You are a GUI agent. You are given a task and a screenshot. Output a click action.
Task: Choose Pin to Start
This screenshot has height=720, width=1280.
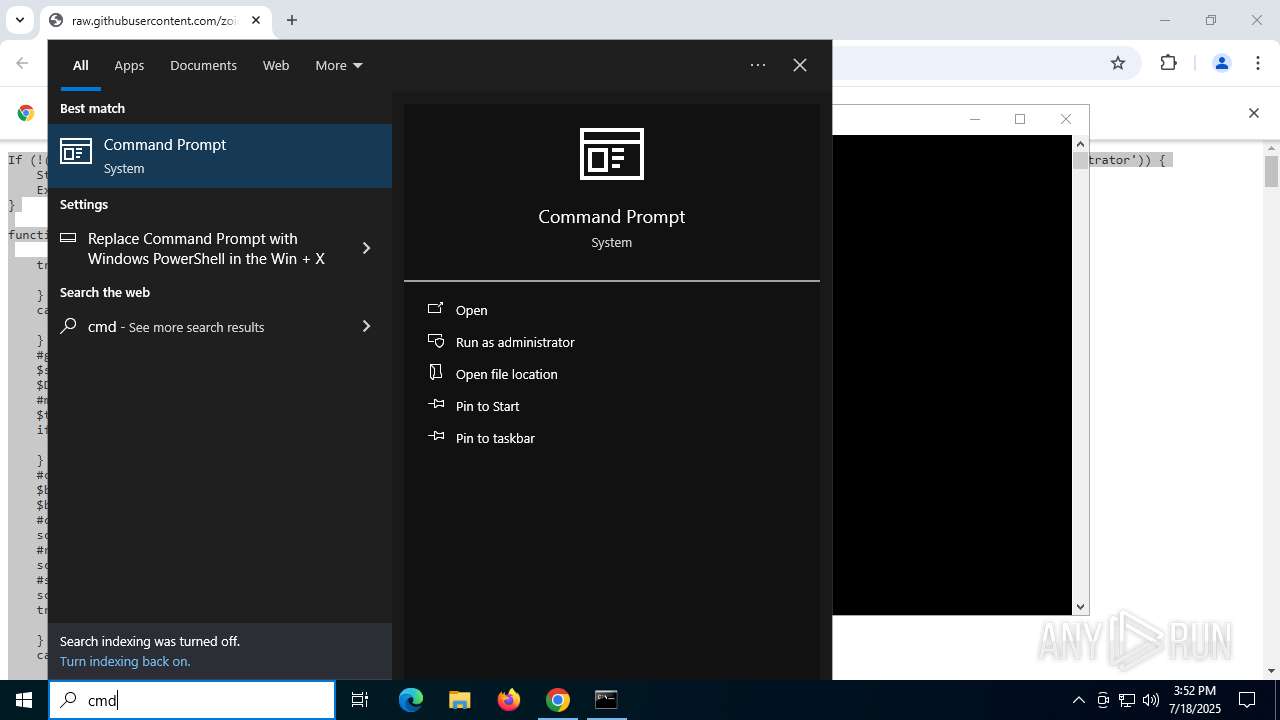[x=488, y=406]
